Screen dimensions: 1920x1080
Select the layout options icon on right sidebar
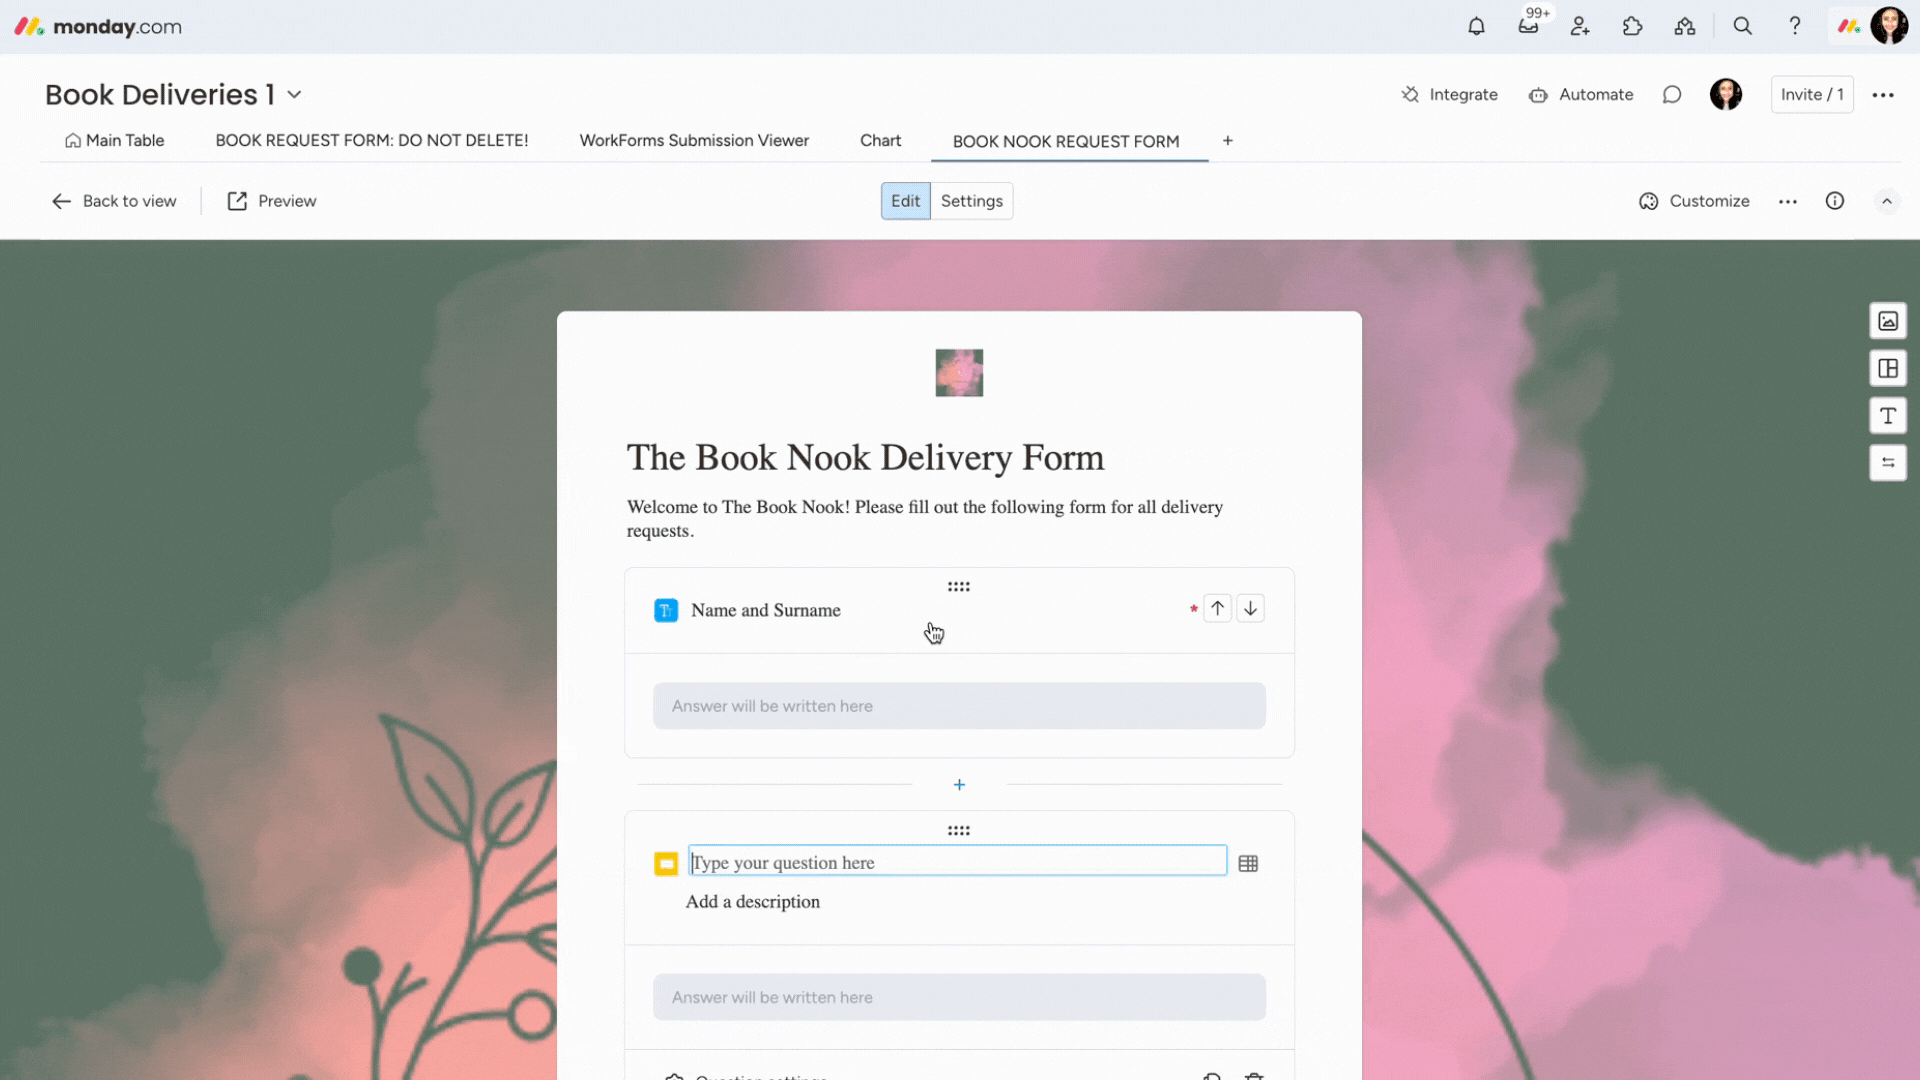coord(1888,368)
